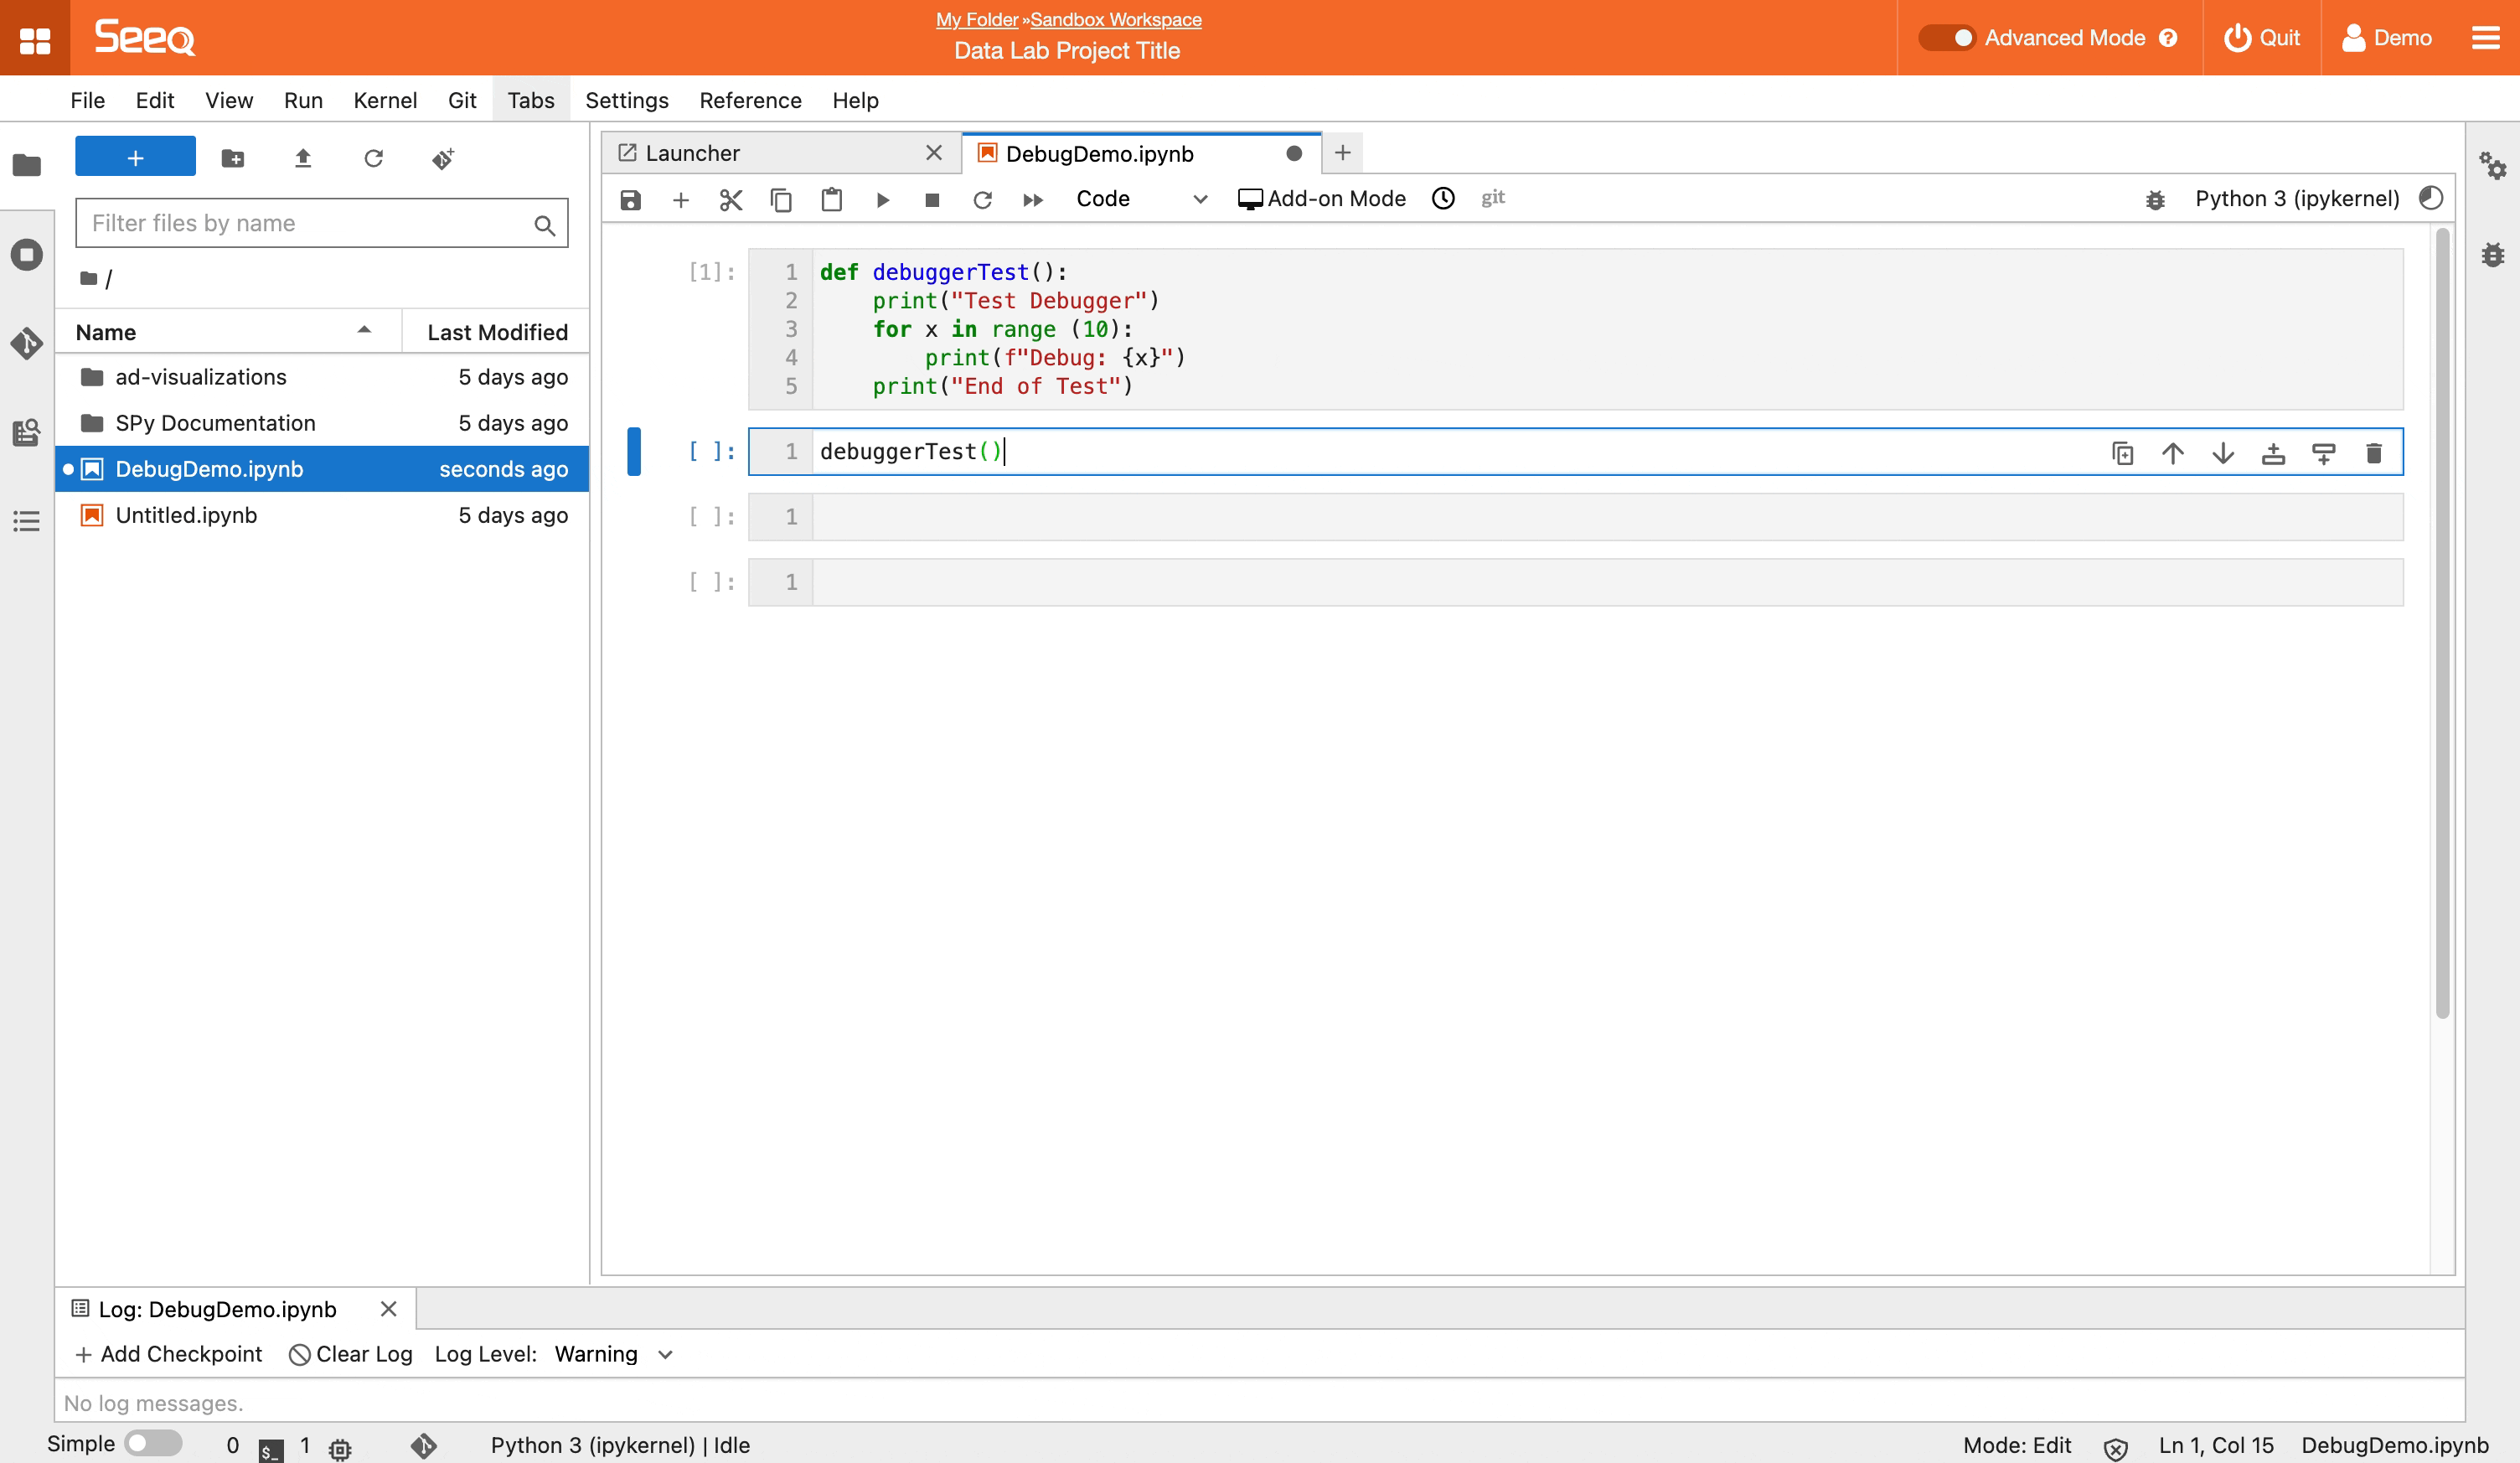The width and height of the screenshot is (2520, 1463).
Task: Toggle Add-on Mode in notebook toolbar
Action: [1321, 199]
